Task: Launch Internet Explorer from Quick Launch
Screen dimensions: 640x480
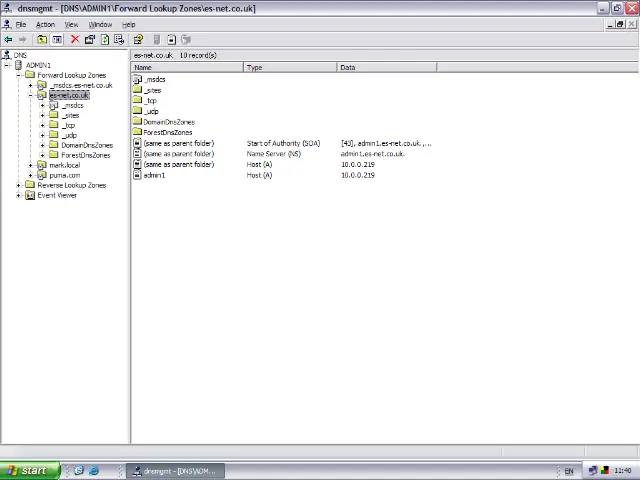Action: [94, 471]
